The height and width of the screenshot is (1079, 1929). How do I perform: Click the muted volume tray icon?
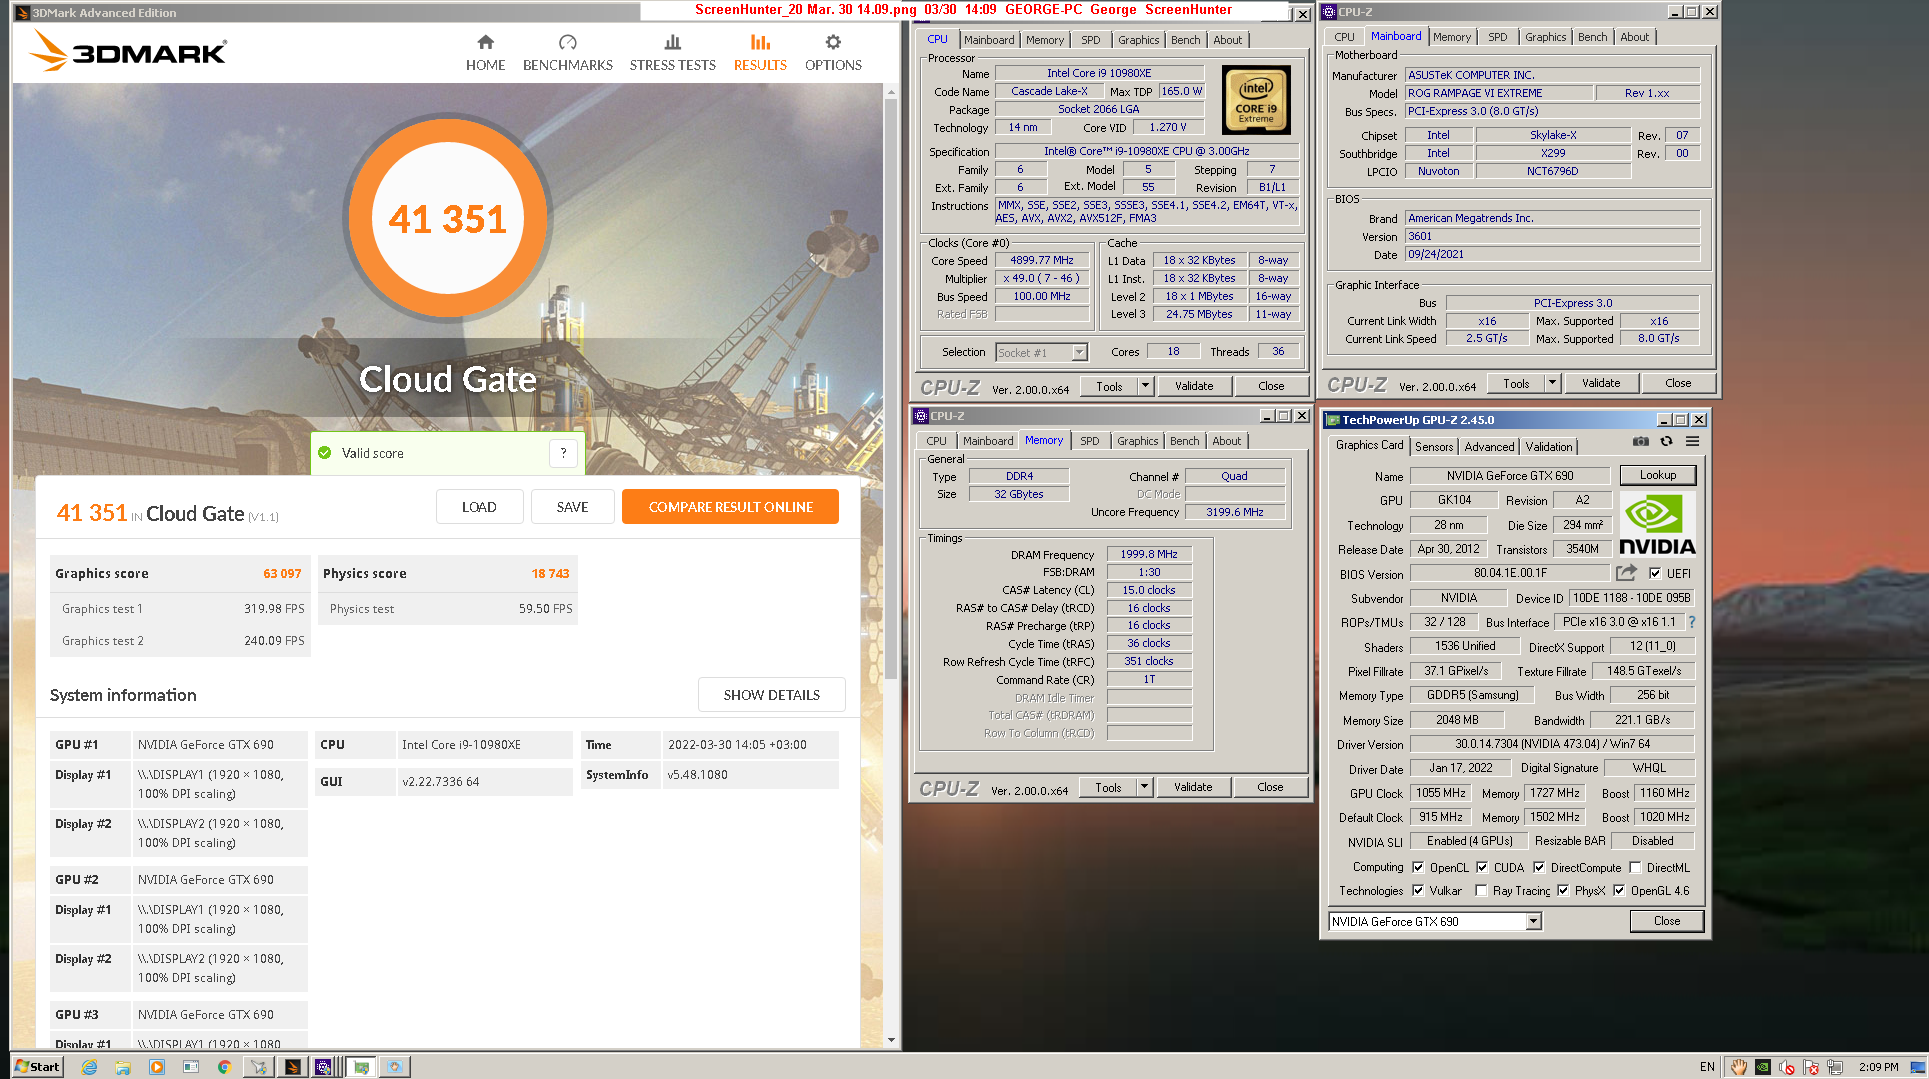click(1787, 1067)
